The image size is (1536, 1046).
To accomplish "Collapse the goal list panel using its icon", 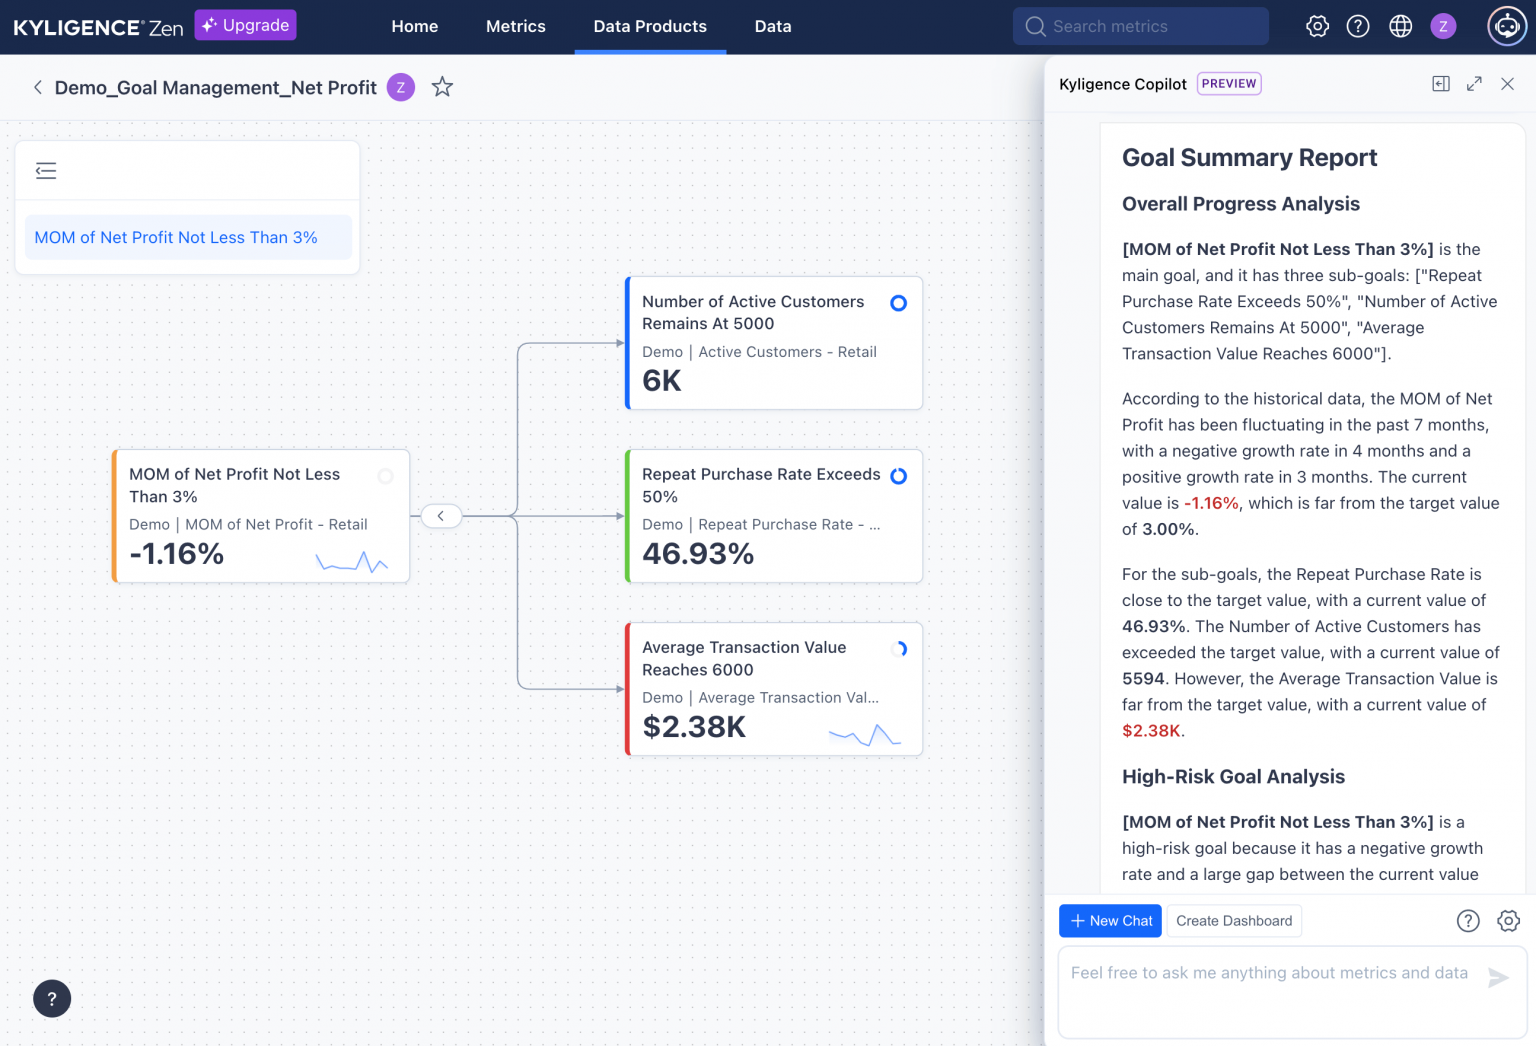I will tap(46, 170).
